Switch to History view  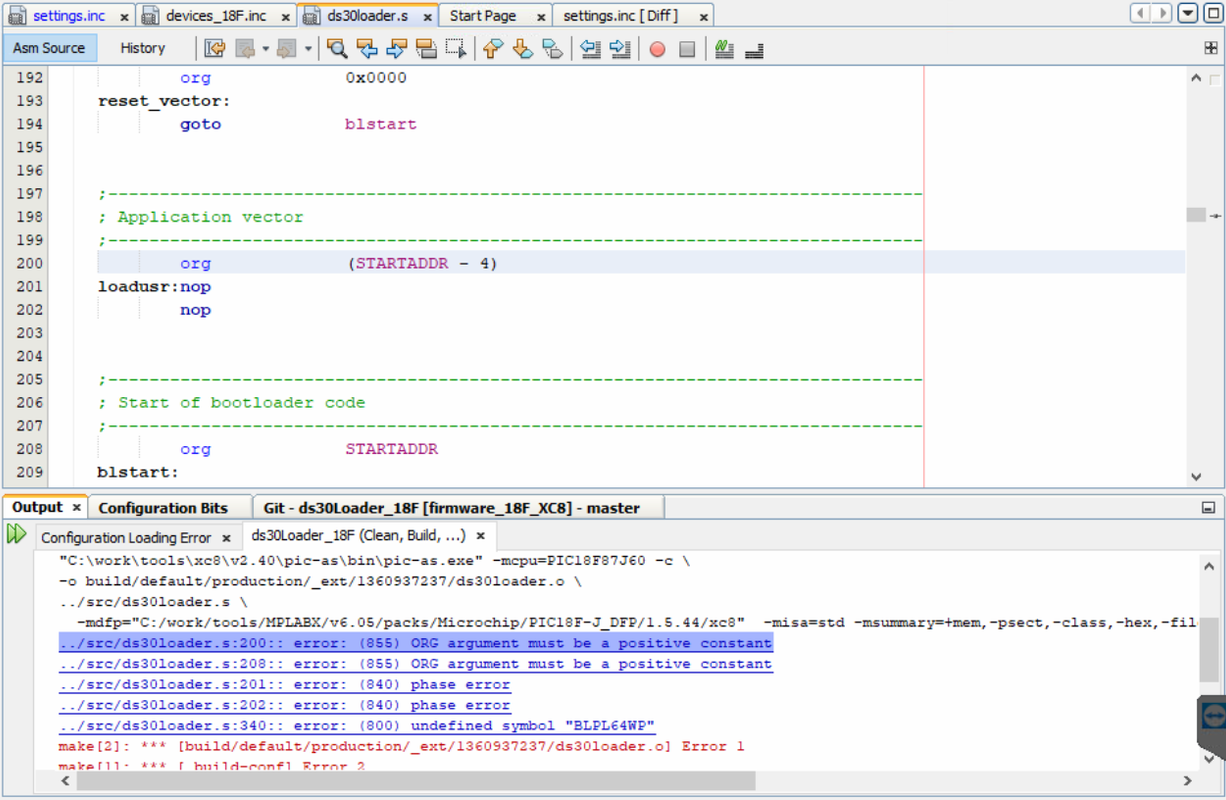click(143, 48)
